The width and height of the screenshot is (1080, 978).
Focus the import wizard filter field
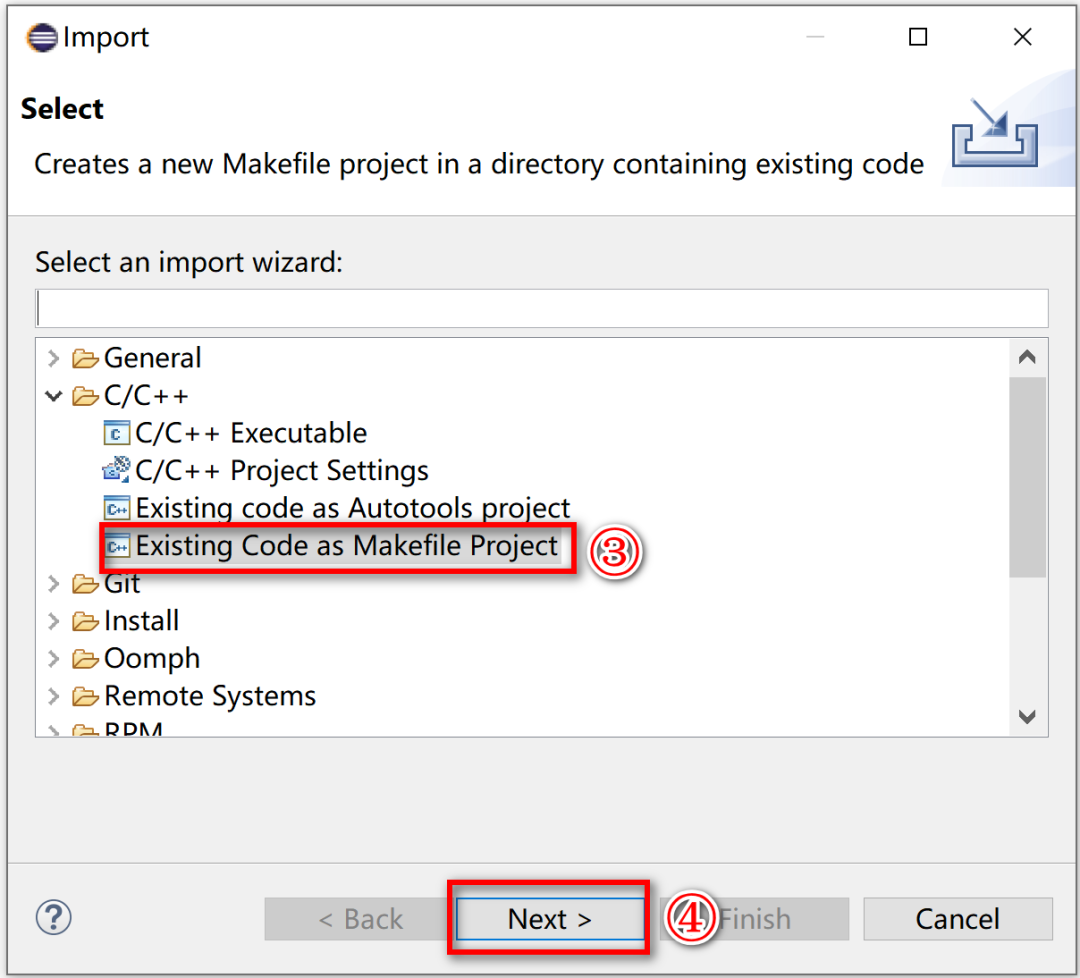pyautogui.click(x=541, y=308)
